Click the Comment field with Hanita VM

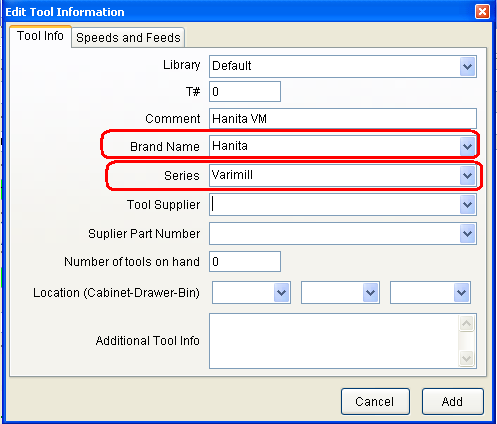pyautogui.click(x=343, y=119)
